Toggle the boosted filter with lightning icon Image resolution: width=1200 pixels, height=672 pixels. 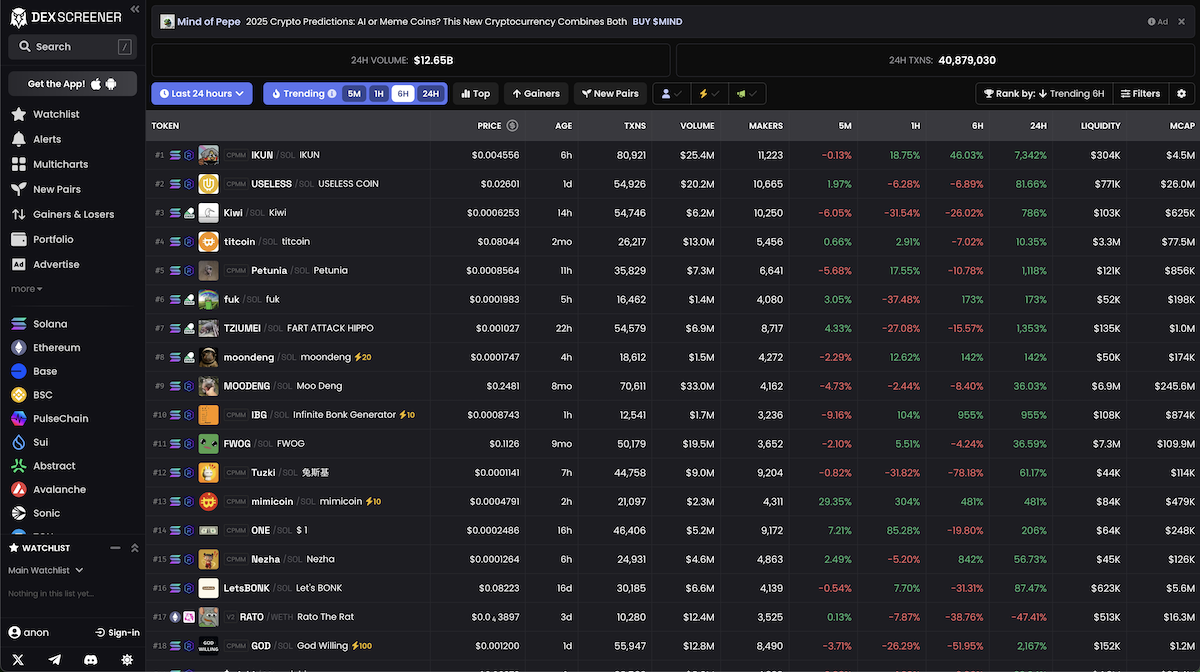(x=708, y=93)
